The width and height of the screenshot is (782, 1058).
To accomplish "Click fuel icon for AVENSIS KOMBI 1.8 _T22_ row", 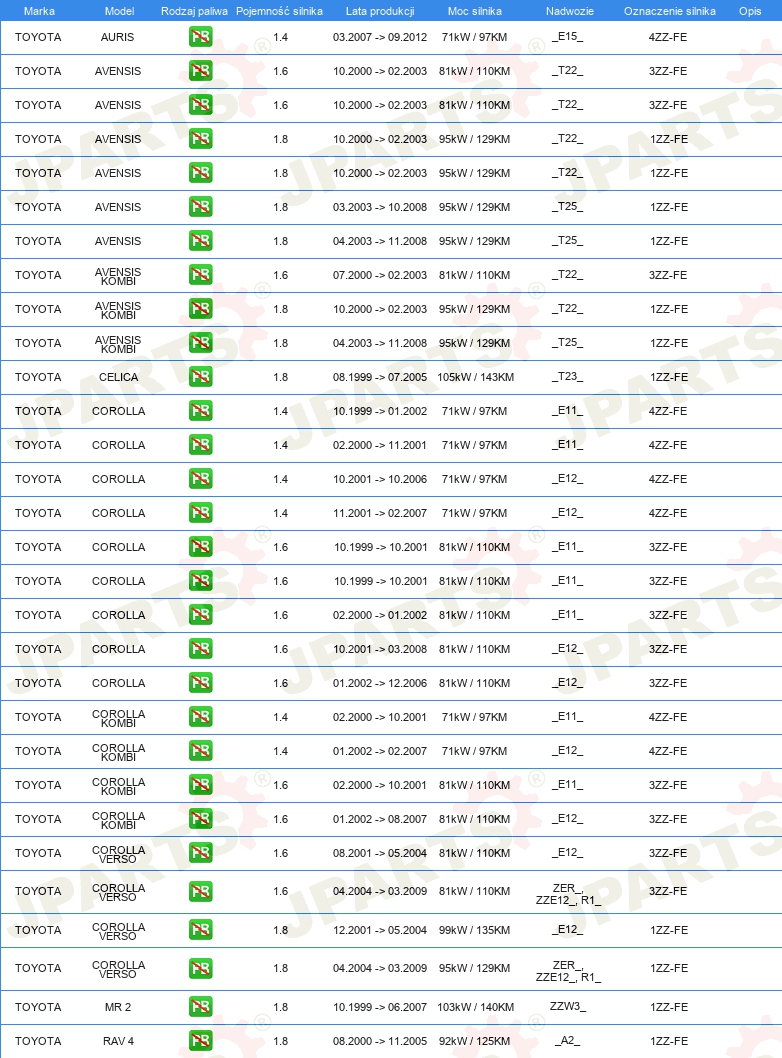I will point(200,308).
